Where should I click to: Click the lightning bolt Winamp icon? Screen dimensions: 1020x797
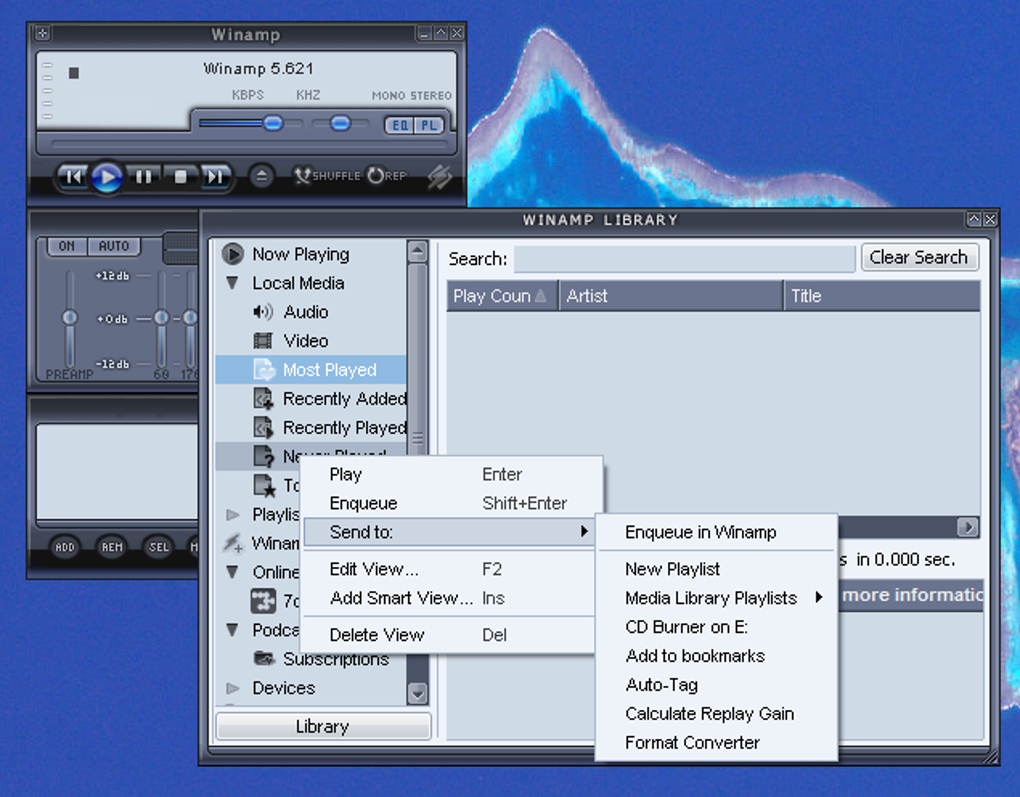click(x=440, y=176)
